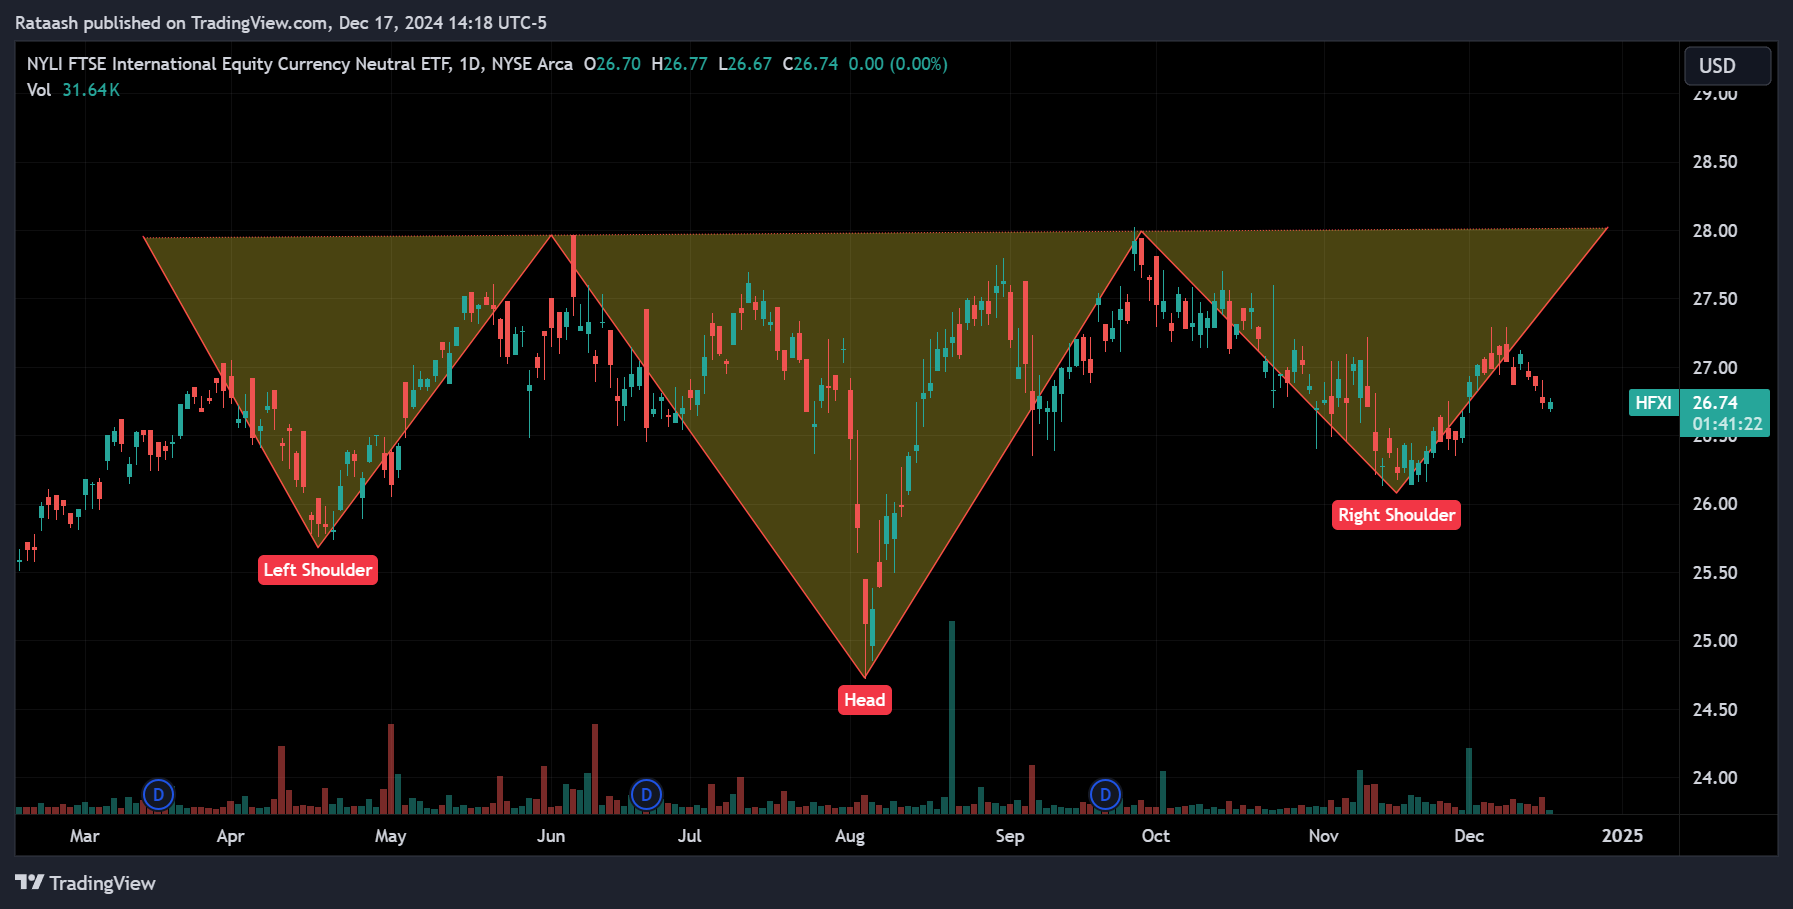Image resolution: width=1793 pixels, height=909 pixels.
Task: Click the Aug label on time axis
Action: pyautogui.click(x=850, y=836)
